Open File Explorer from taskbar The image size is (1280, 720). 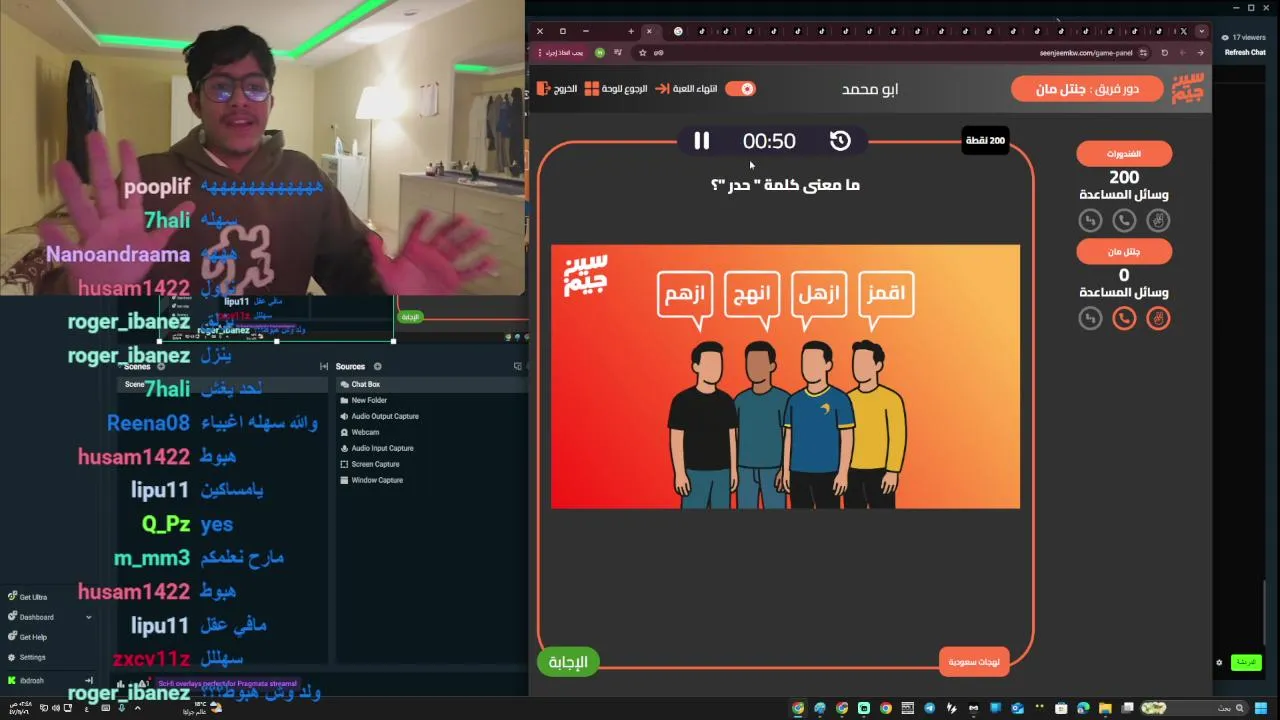pos(1105,708)
